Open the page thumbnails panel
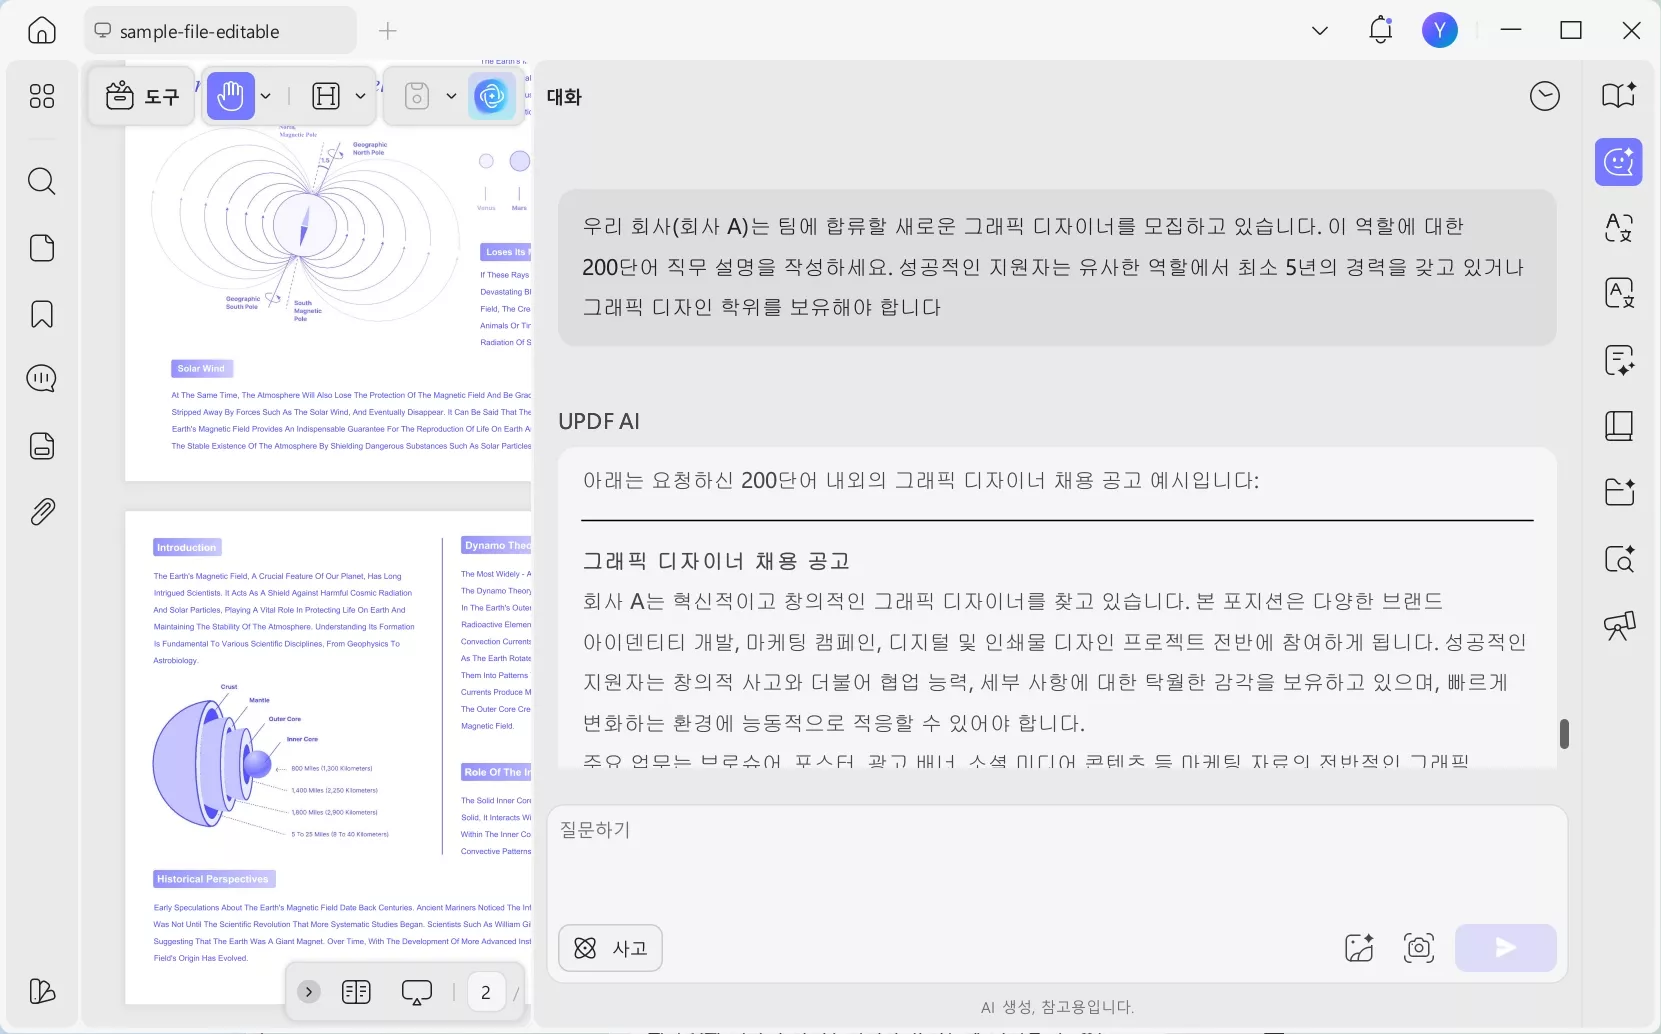Viewport: 1661px width, 1034px height. [42, 248]
